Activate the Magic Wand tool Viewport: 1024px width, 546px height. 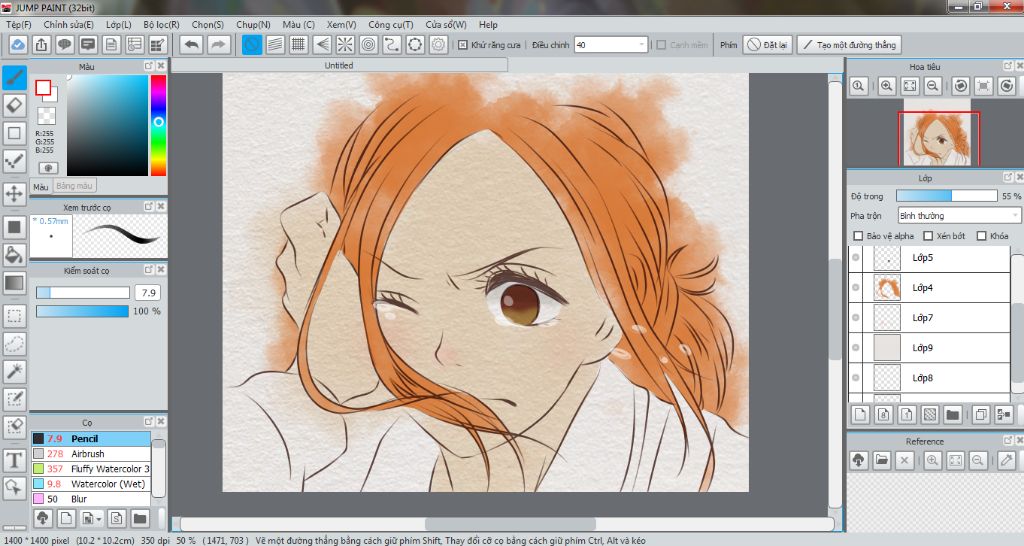[14, 371]
